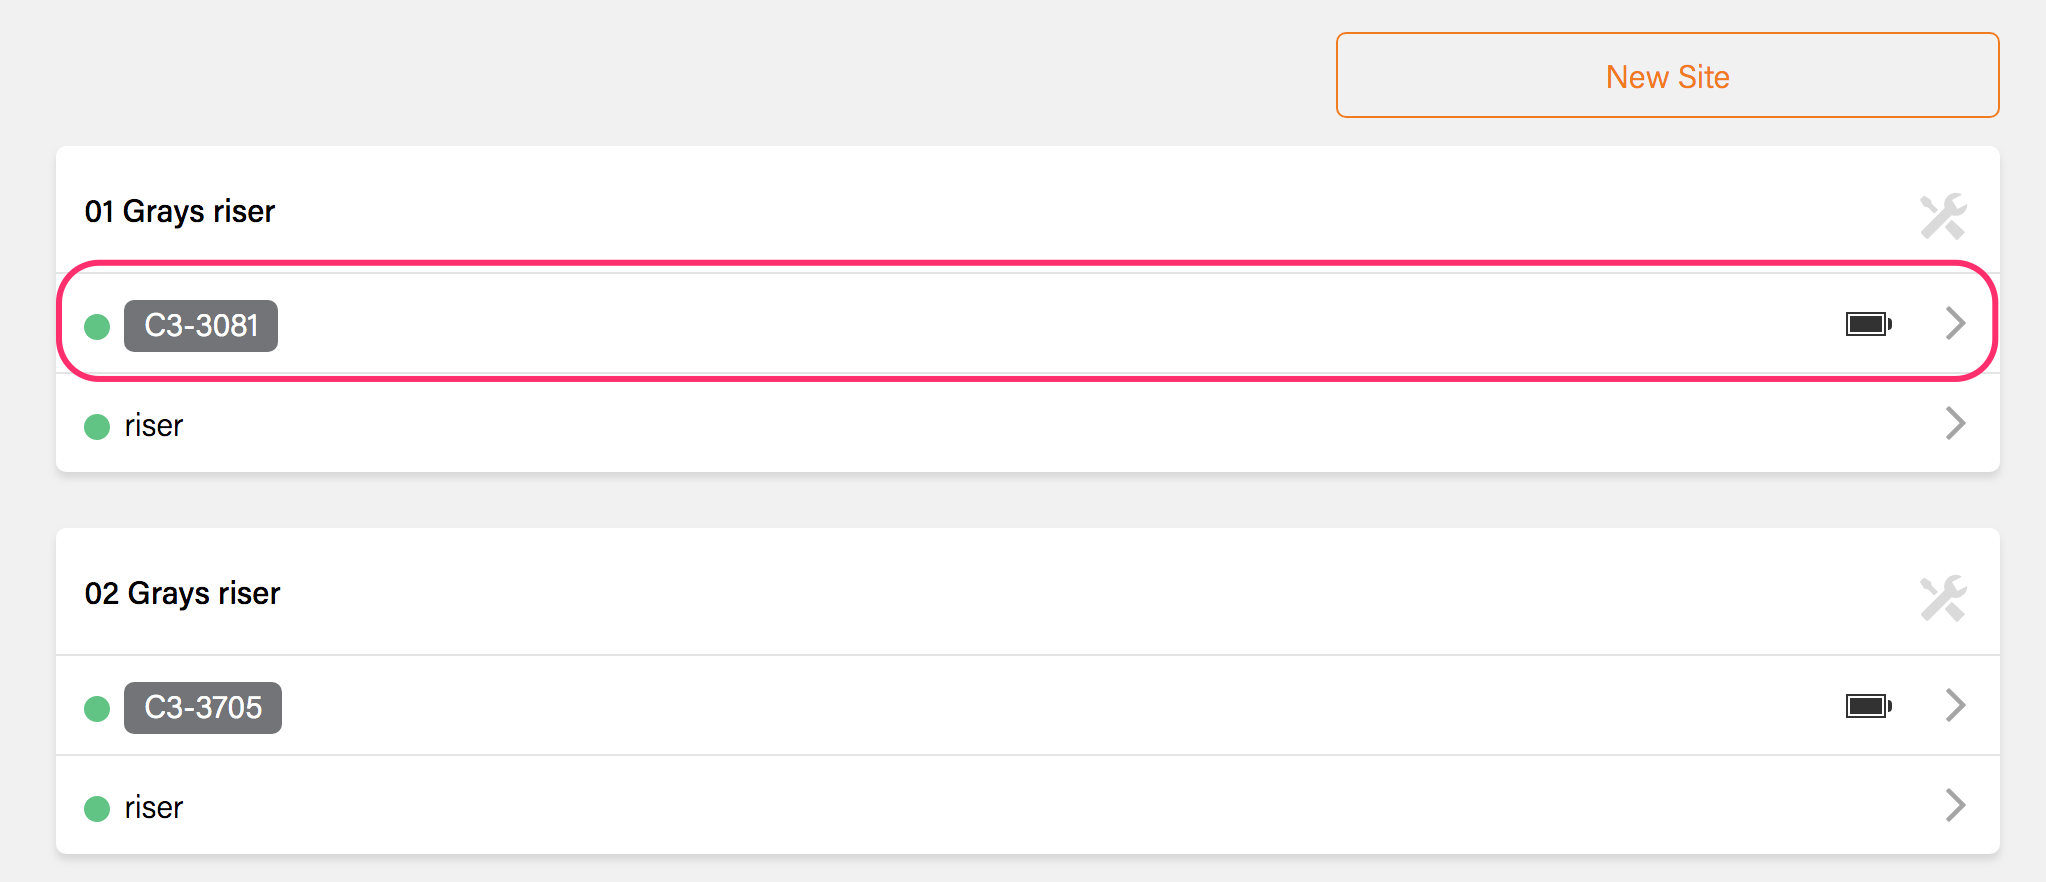Select the C3-3081 device tag
2046x882 pixels.
(201, 326)
